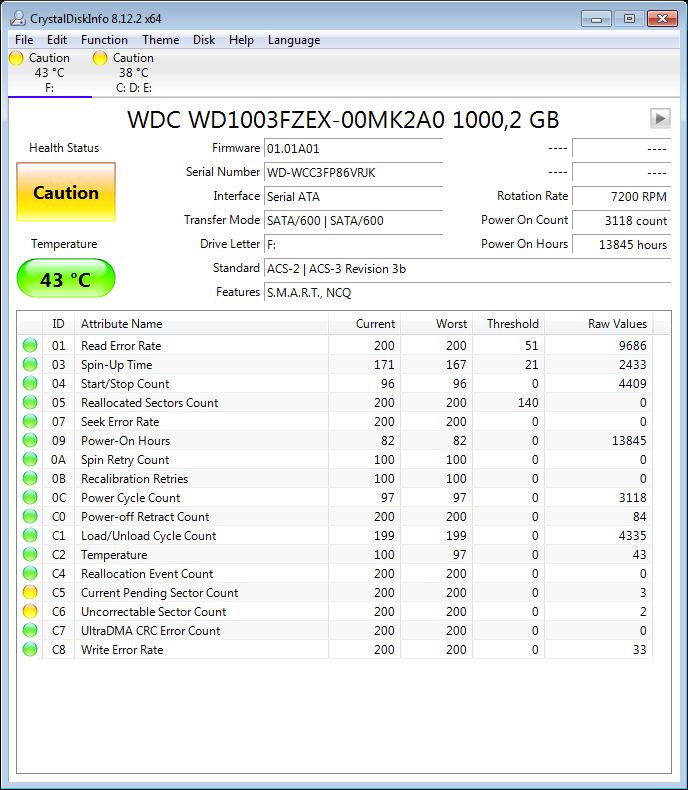Screen dimensions: 688x790
Task: Click the Serial Number field
Action: tap(353, 172)
